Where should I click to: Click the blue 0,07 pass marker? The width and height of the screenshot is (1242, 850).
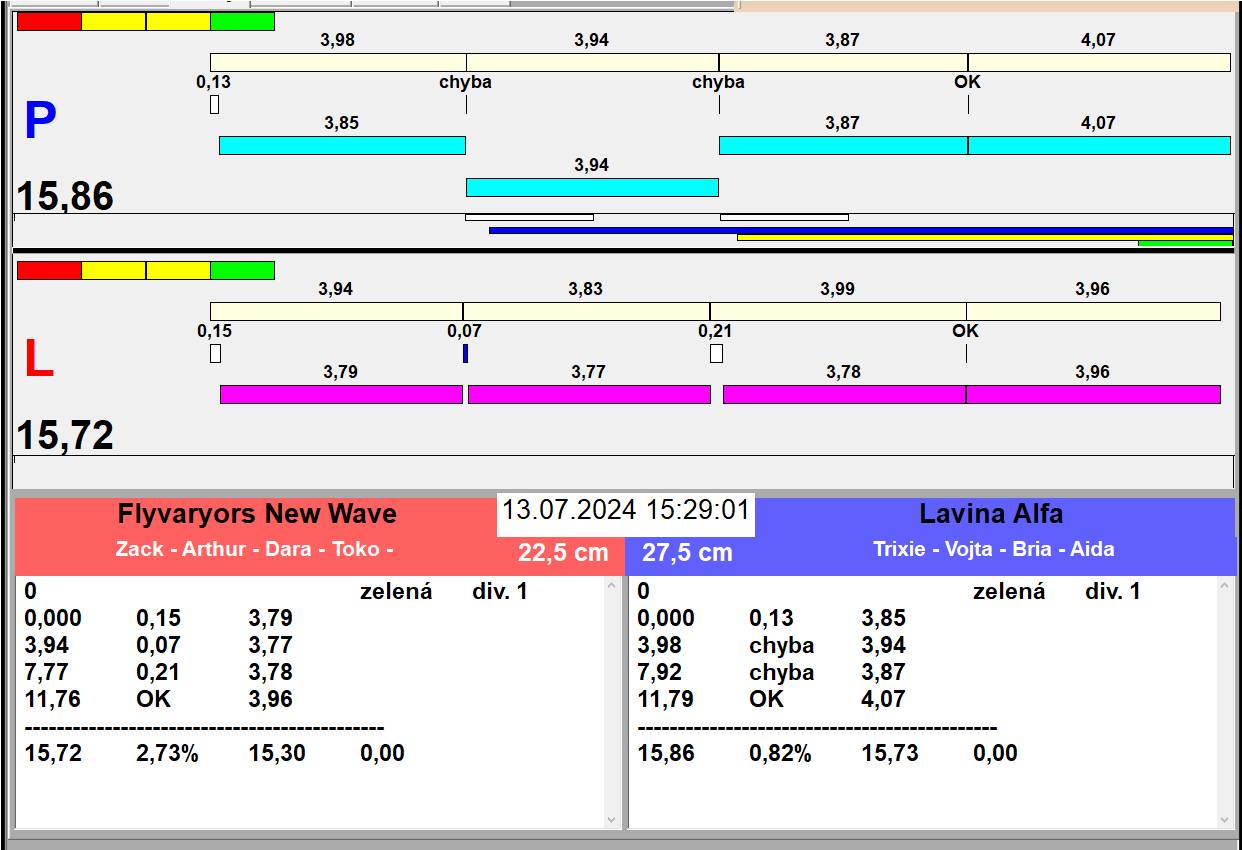pos(465,353)
